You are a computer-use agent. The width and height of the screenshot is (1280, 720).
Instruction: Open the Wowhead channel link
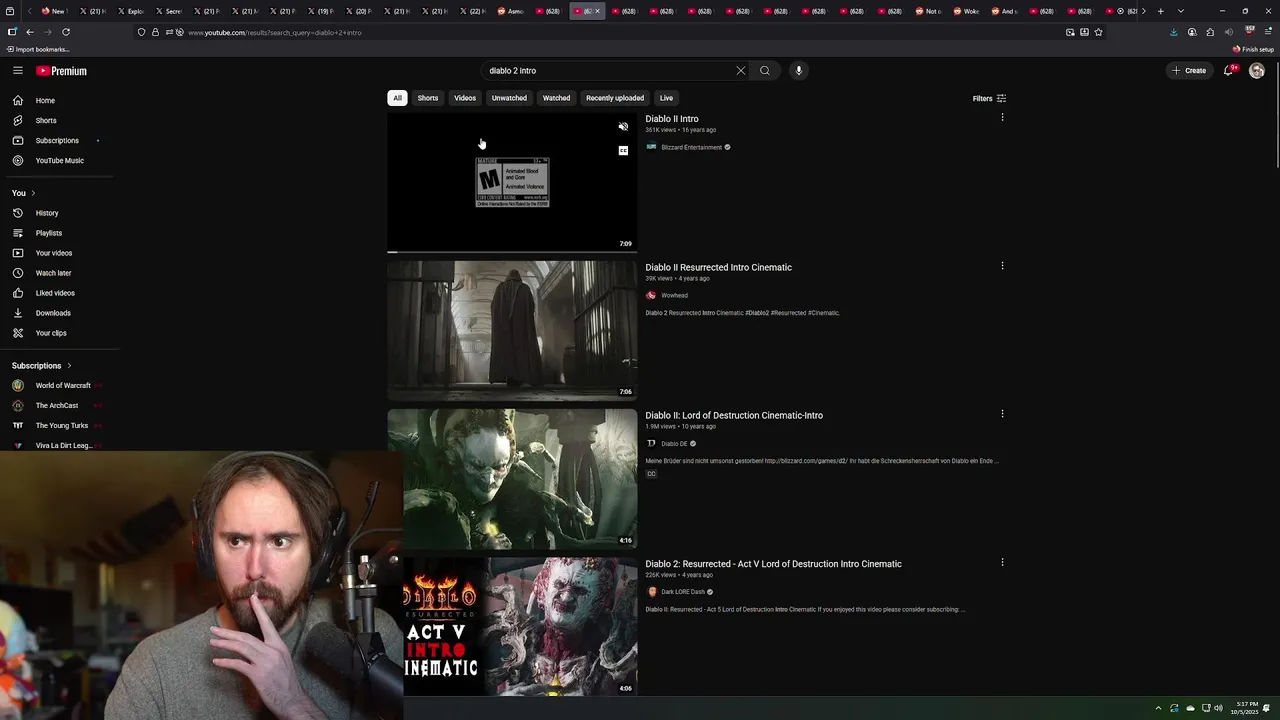[674, 295]
